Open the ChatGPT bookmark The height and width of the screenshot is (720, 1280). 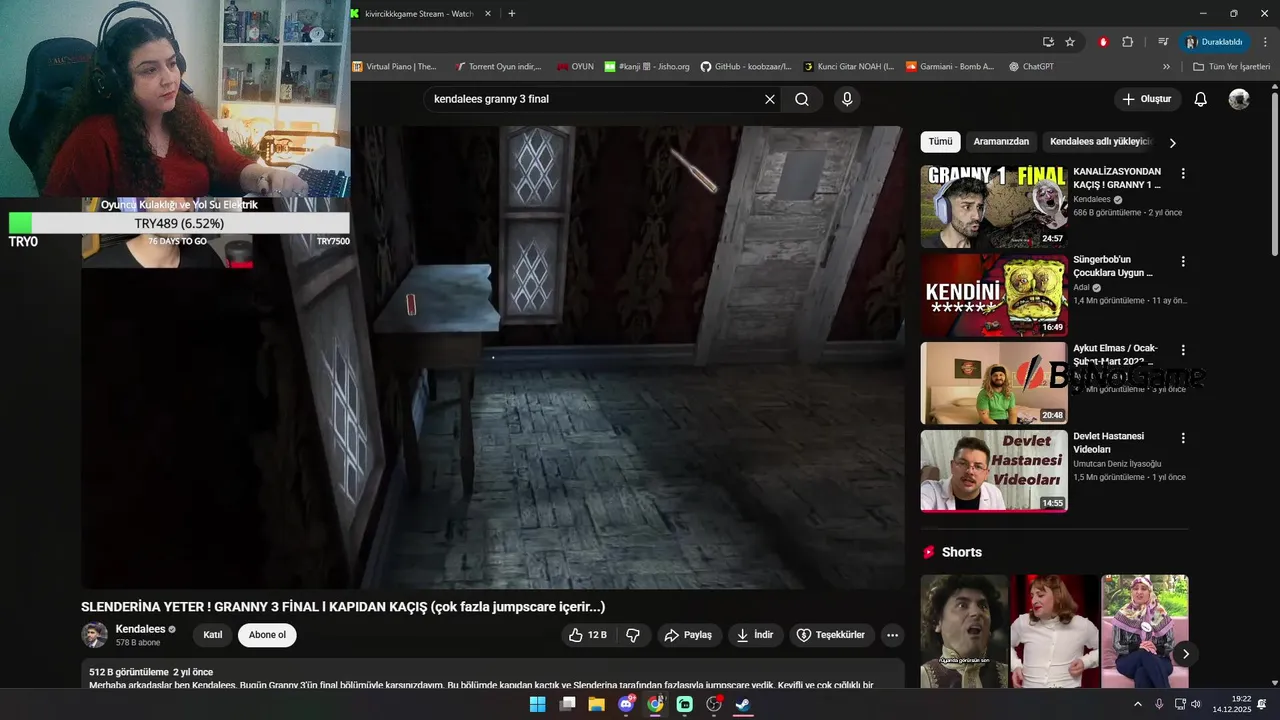pos(1031,67)
